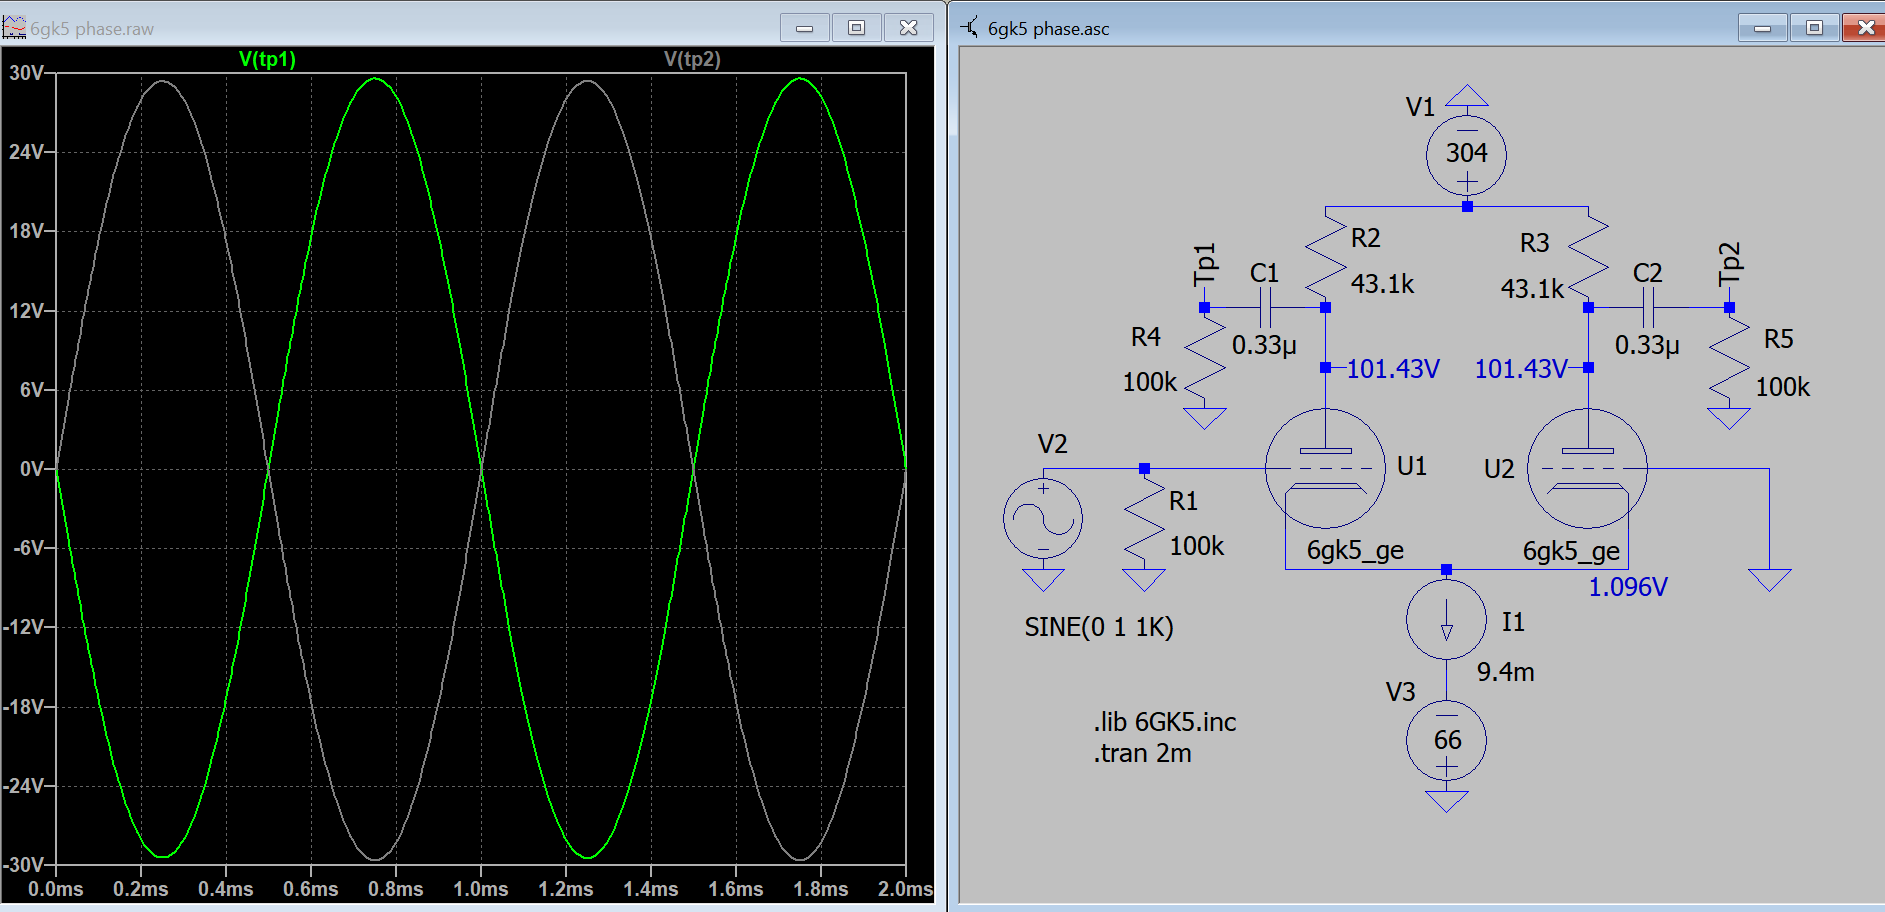Click R3's 43.1k value

coord(1532,289)
